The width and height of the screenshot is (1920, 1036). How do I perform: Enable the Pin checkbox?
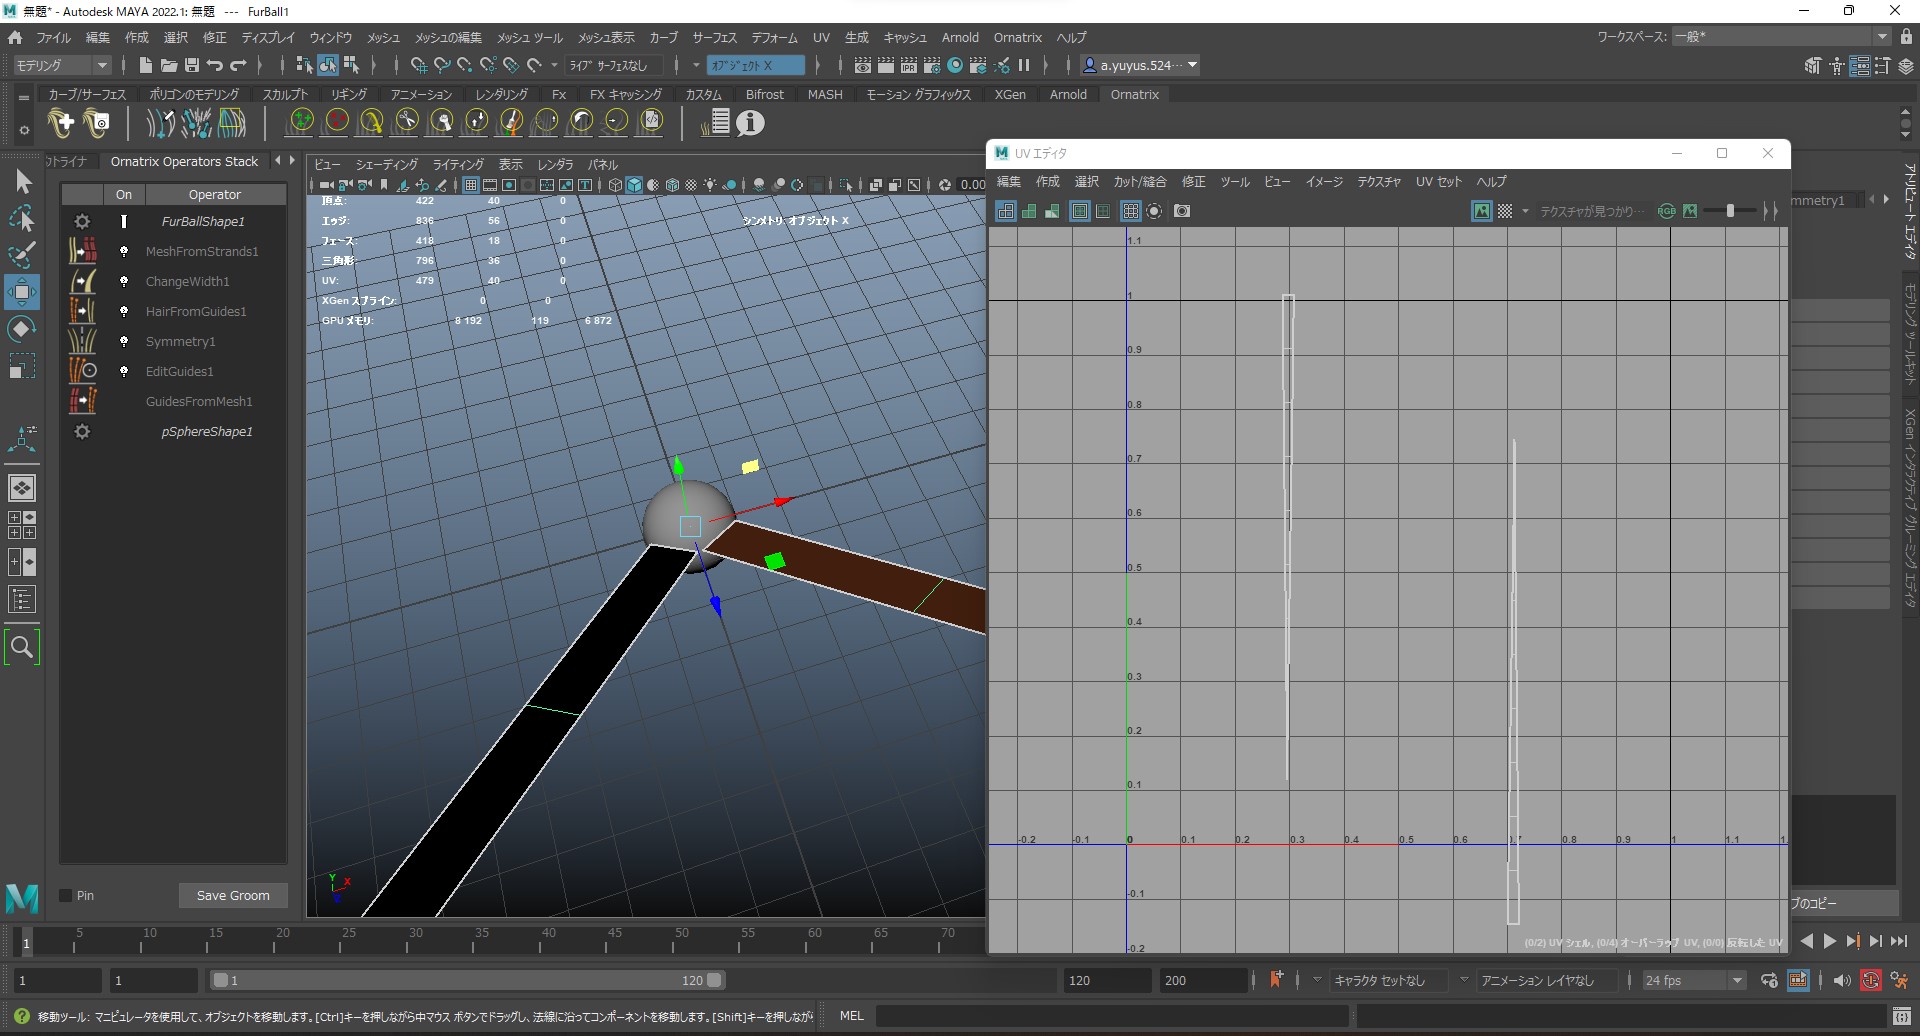coord(66,895)
